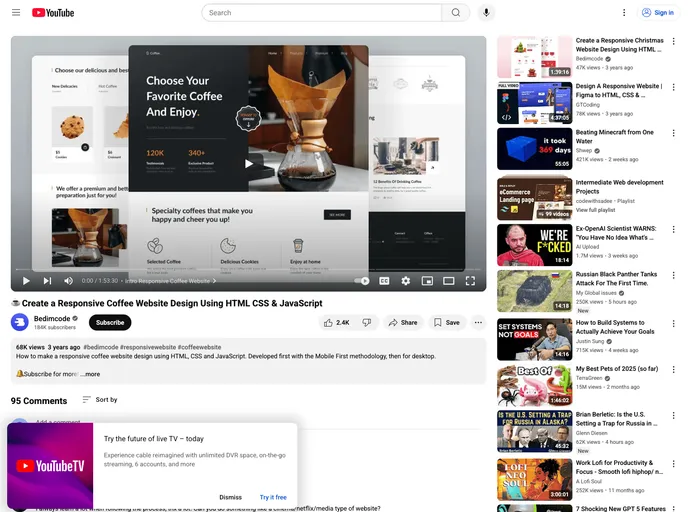Dismiss the YouTube TV promo
This screenshot has width=688, height=512.
[x=230, y=497]
